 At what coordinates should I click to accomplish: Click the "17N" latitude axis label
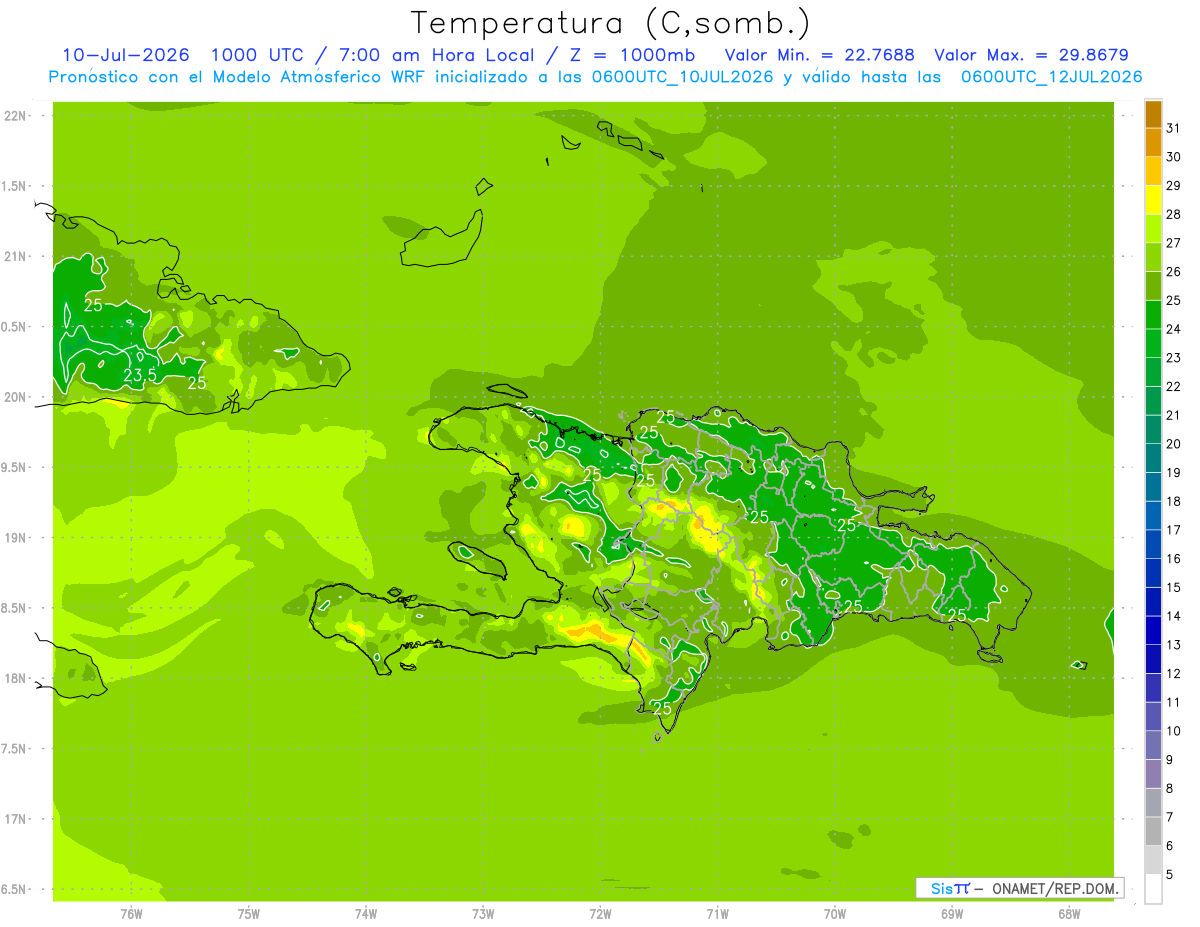pos(15,819)
